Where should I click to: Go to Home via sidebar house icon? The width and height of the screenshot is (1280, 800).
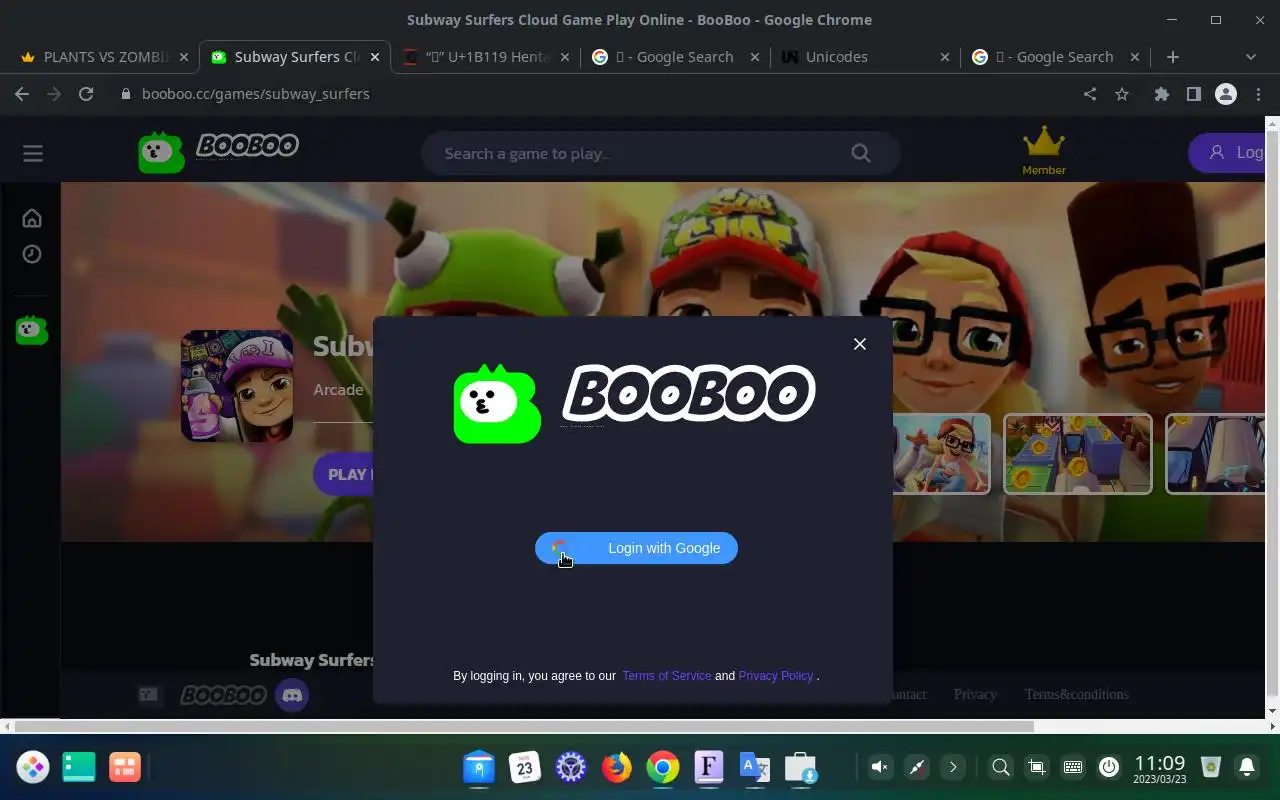(x=32, y=218)
